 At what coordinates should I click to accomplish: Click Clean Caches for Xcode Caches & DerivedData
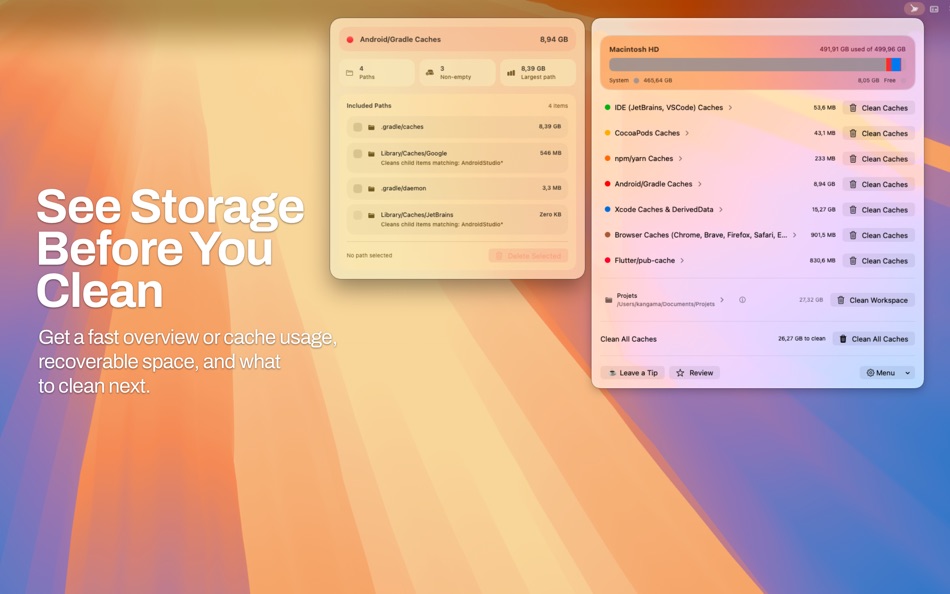point(879,210)
